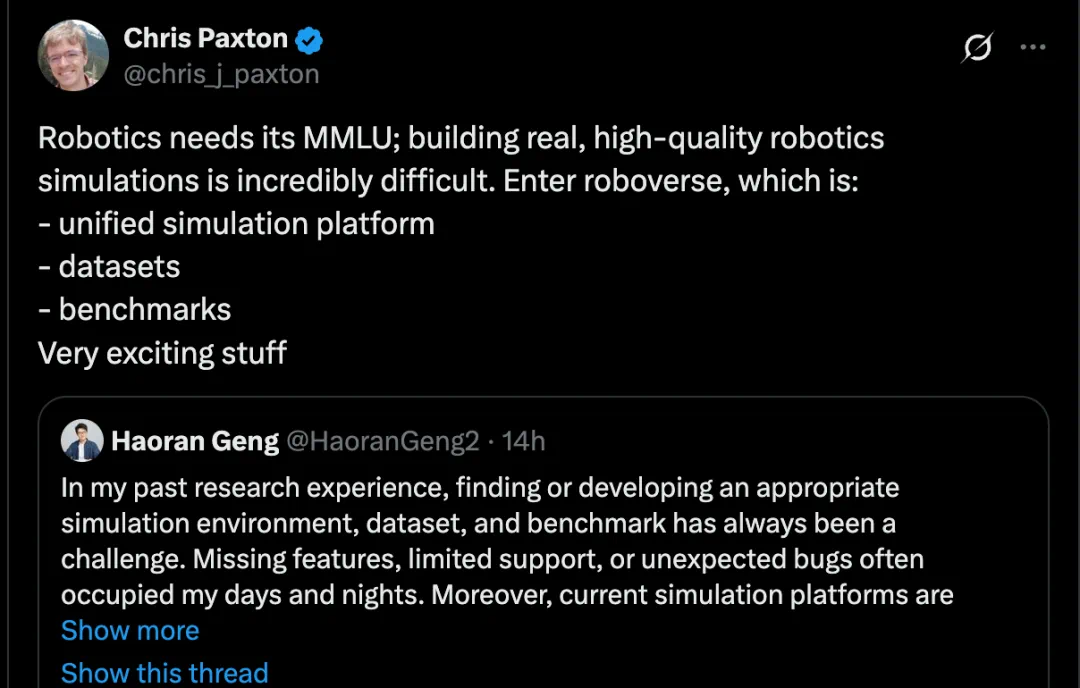Click the '- benchmarks' line of the tweet
The height and width of the screenshot is (688, 1080).
coord(134,309)
